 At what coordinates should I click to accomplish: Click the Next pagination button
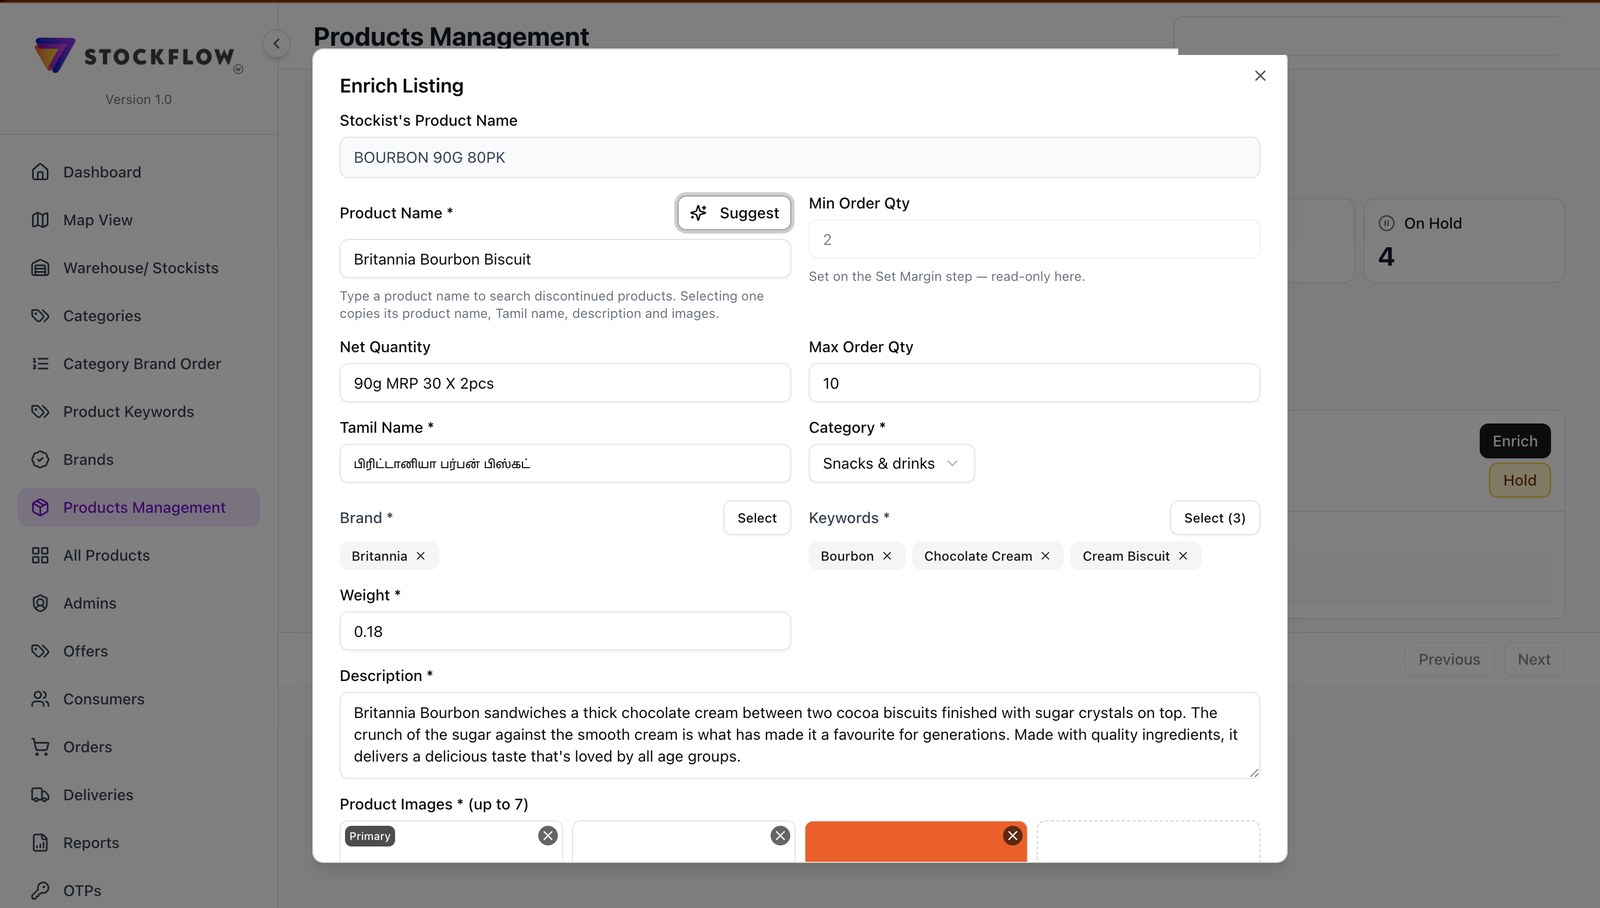(x=1534, y=660)
